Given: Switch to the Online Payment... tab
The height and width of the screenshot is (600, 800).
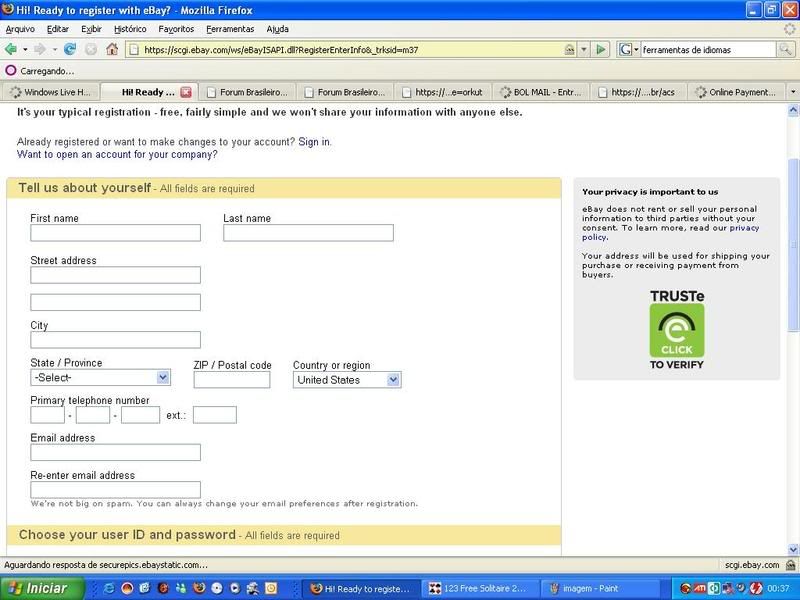Looking at the screenshot, I should [x=736, y=92].
